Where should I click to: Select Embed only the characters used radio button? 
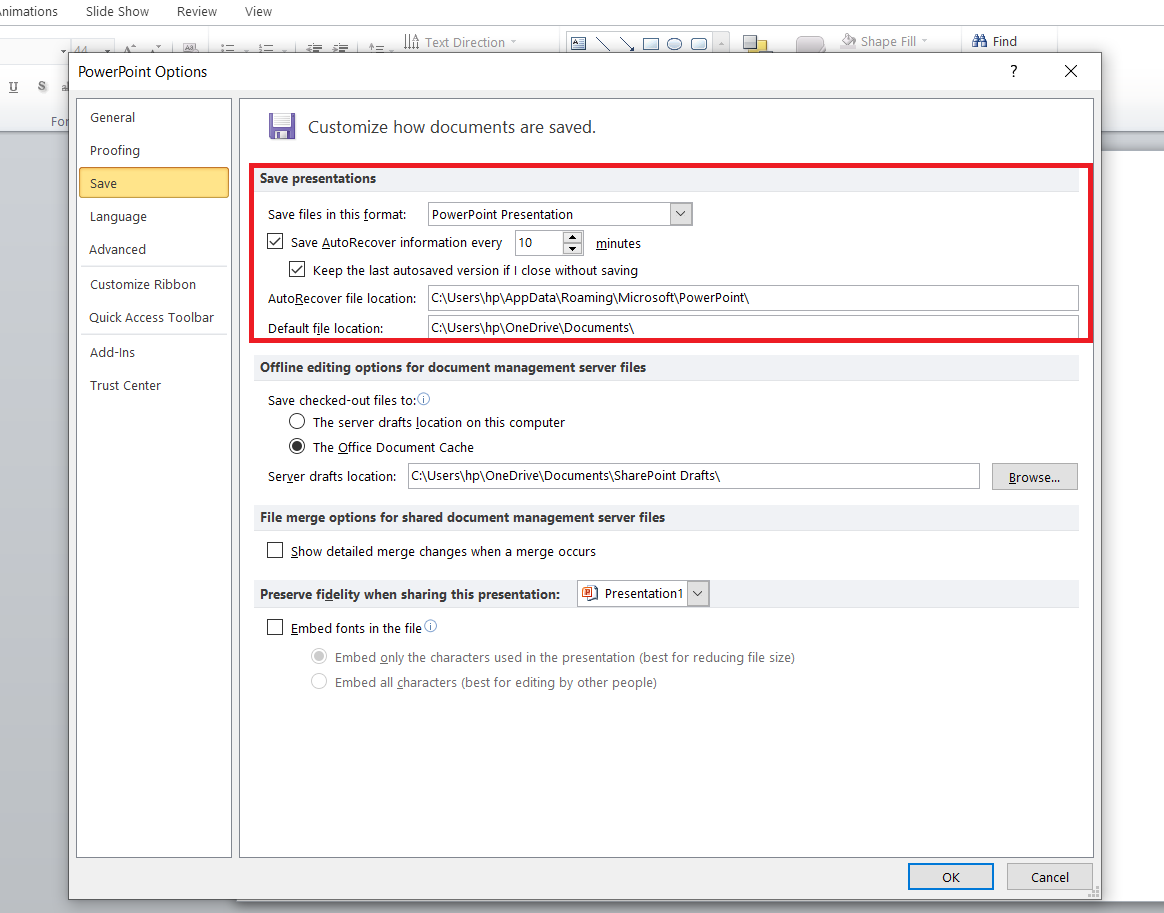[x=319, y=657]
